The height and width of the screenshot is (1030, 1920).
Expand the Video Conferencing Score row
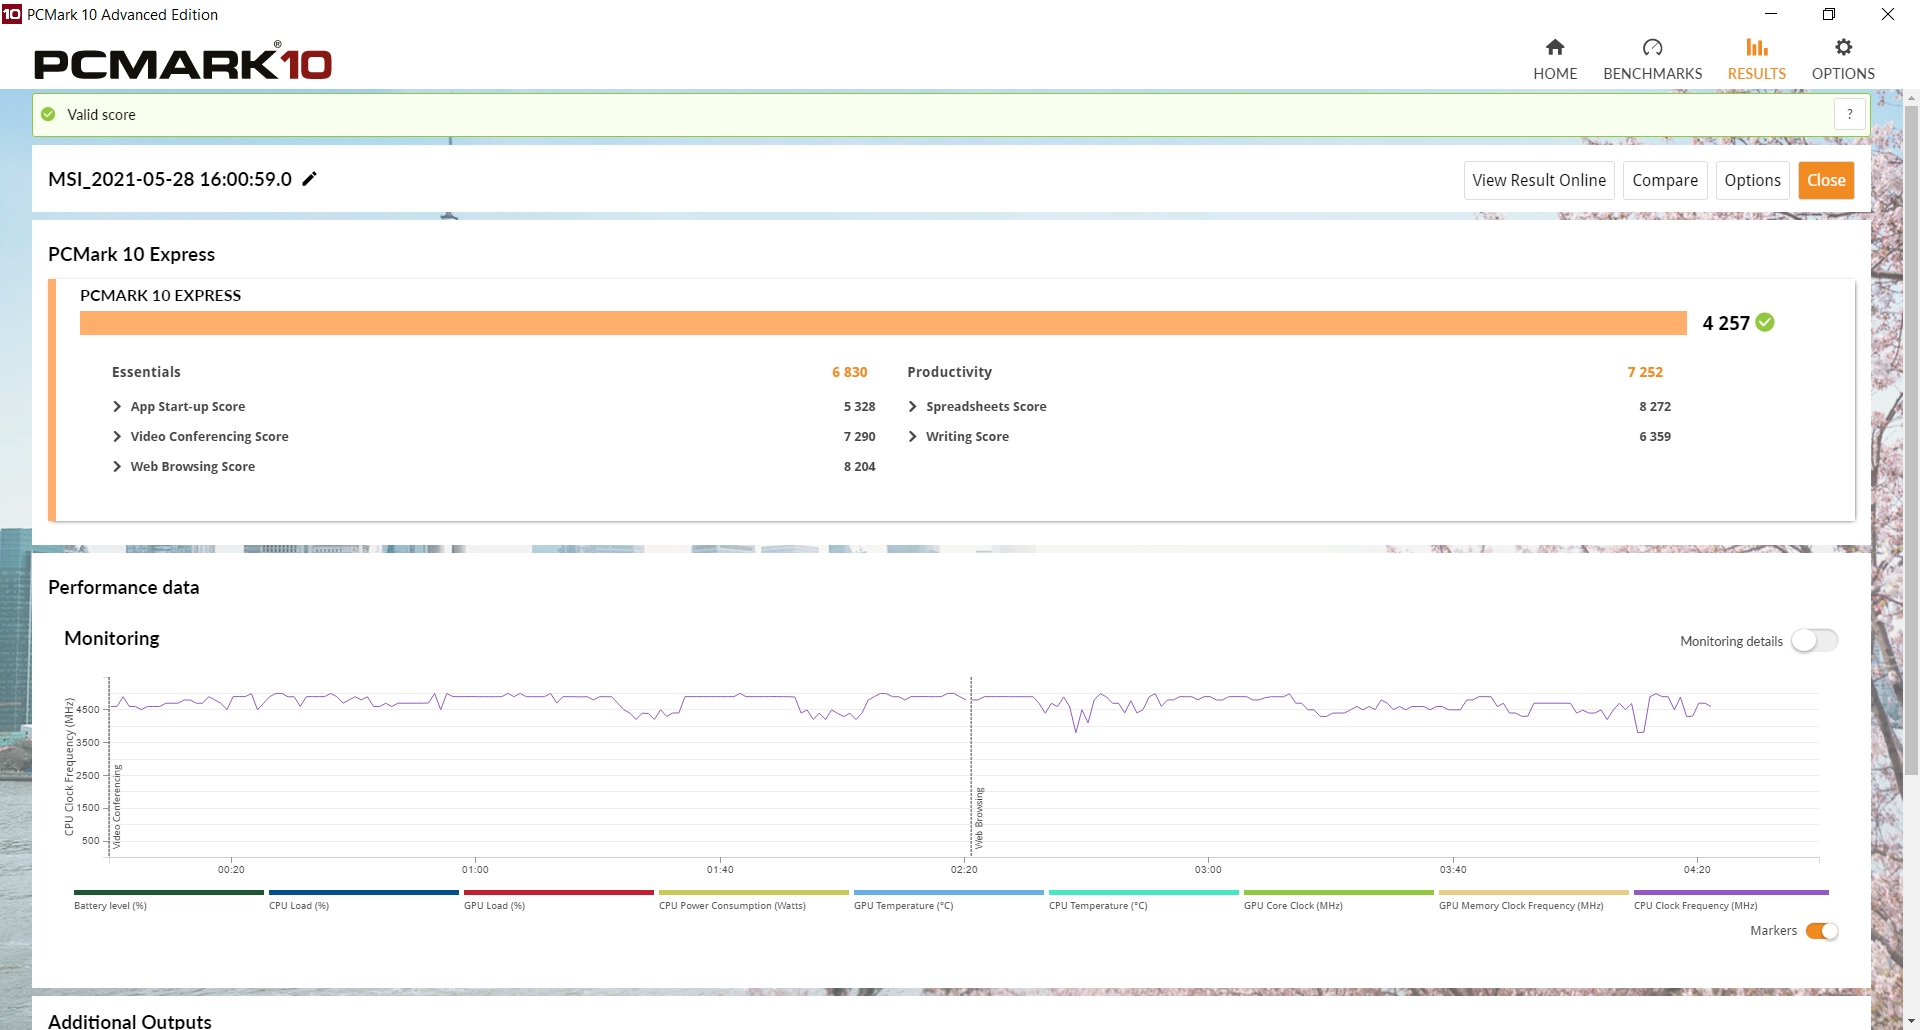coord(117,437)
